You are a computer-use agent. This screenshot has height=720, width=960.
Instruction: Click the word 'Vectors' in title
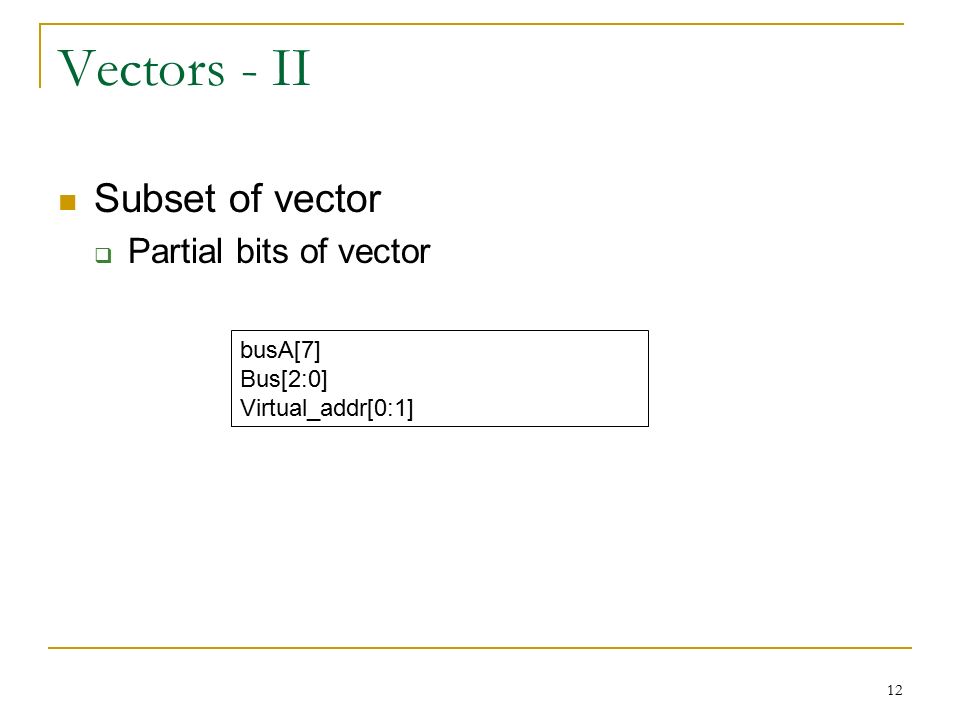click(141, 69)
